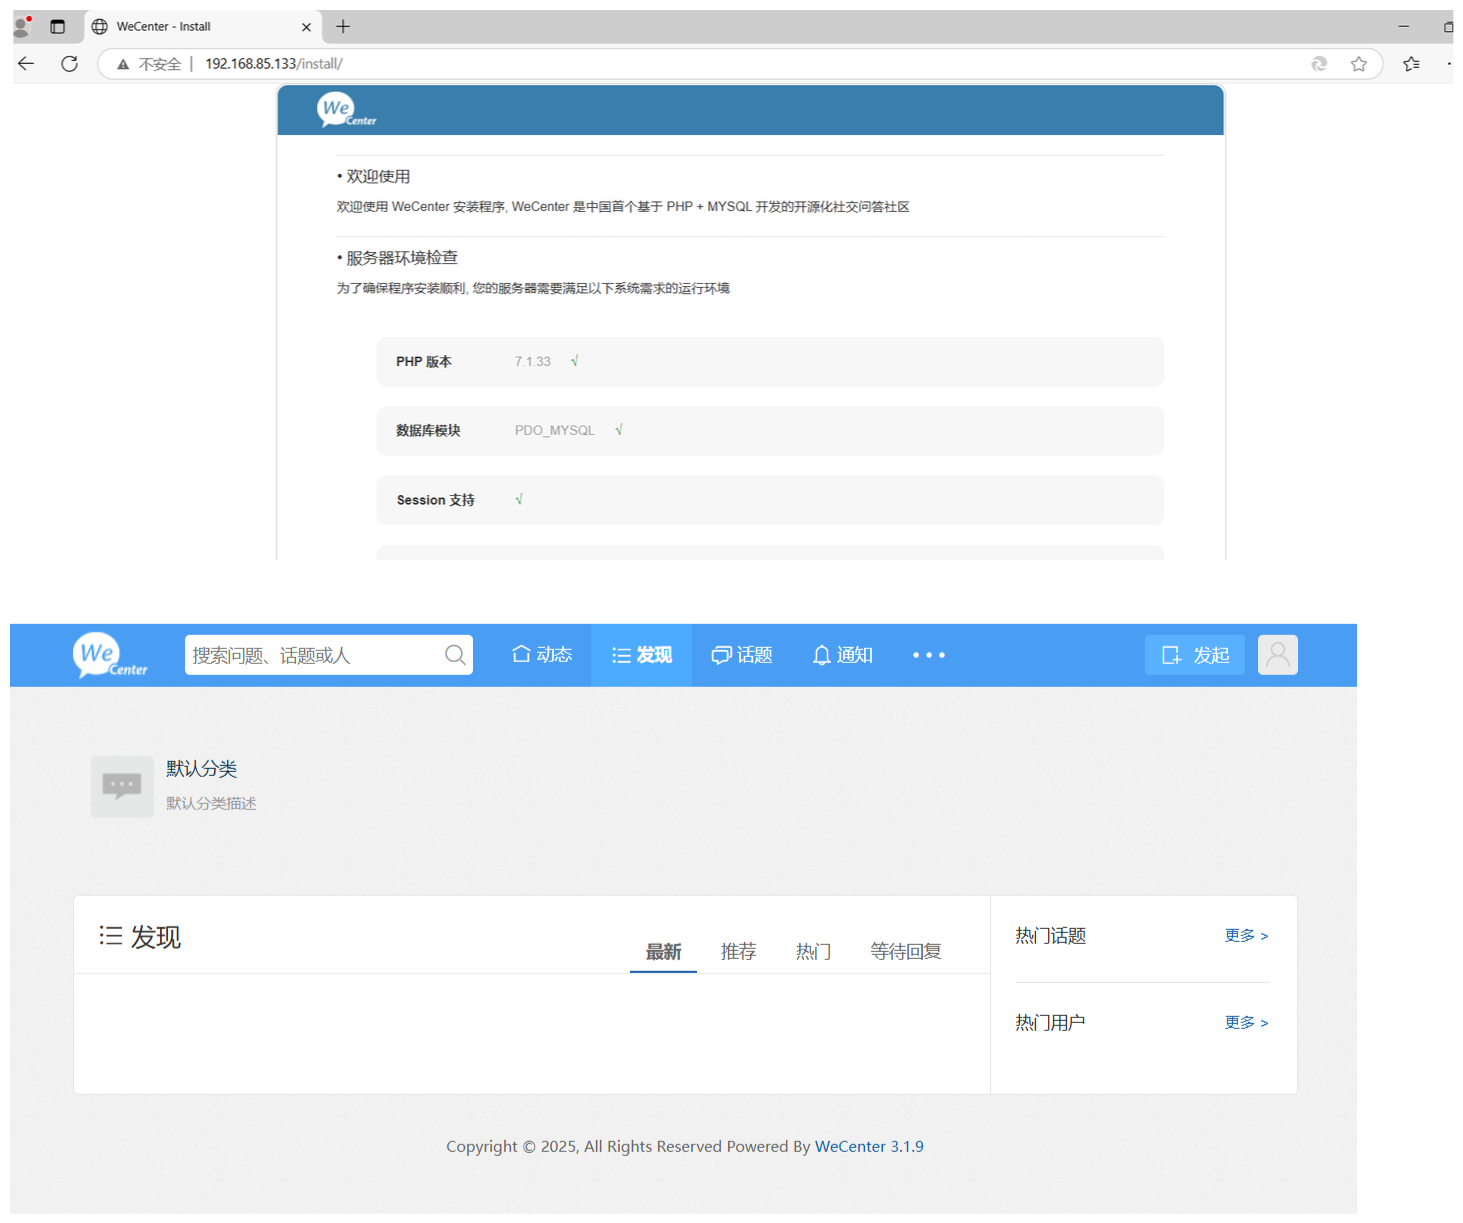Reload the install page
The height and width of the screenshot is (1223, 1463).
[x=69, y=64]
